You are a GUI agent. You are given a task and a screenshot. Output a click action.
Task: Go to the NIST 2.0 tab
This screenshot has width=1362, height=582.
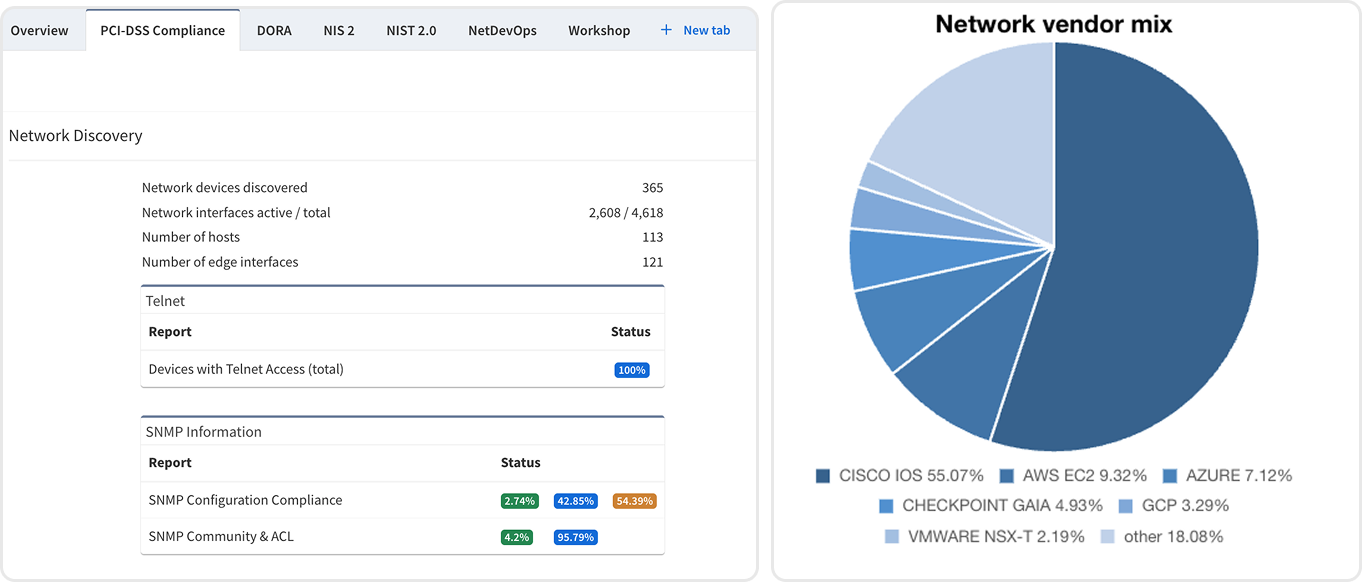click(x=411, y=30)
